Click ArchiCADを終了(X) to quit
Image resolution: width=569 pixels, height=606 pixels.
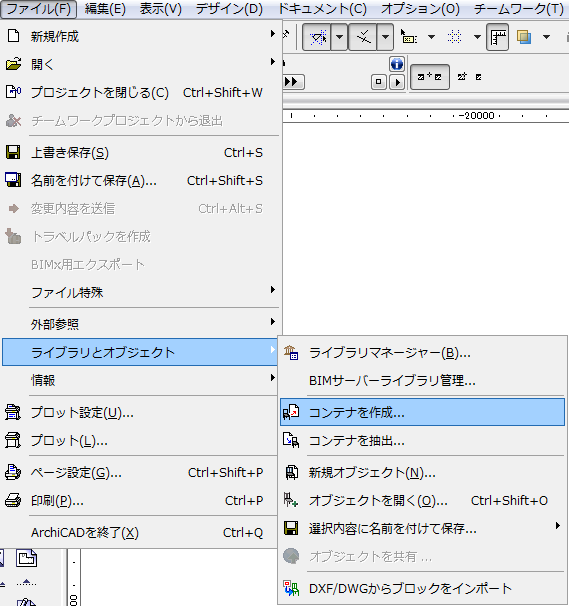(139, 533)
